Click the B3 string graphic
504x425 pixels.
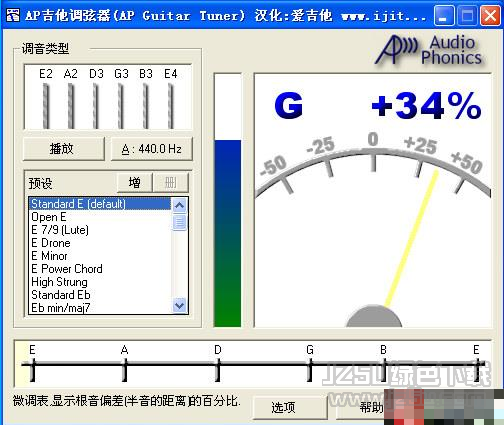[x=146, y=105]
